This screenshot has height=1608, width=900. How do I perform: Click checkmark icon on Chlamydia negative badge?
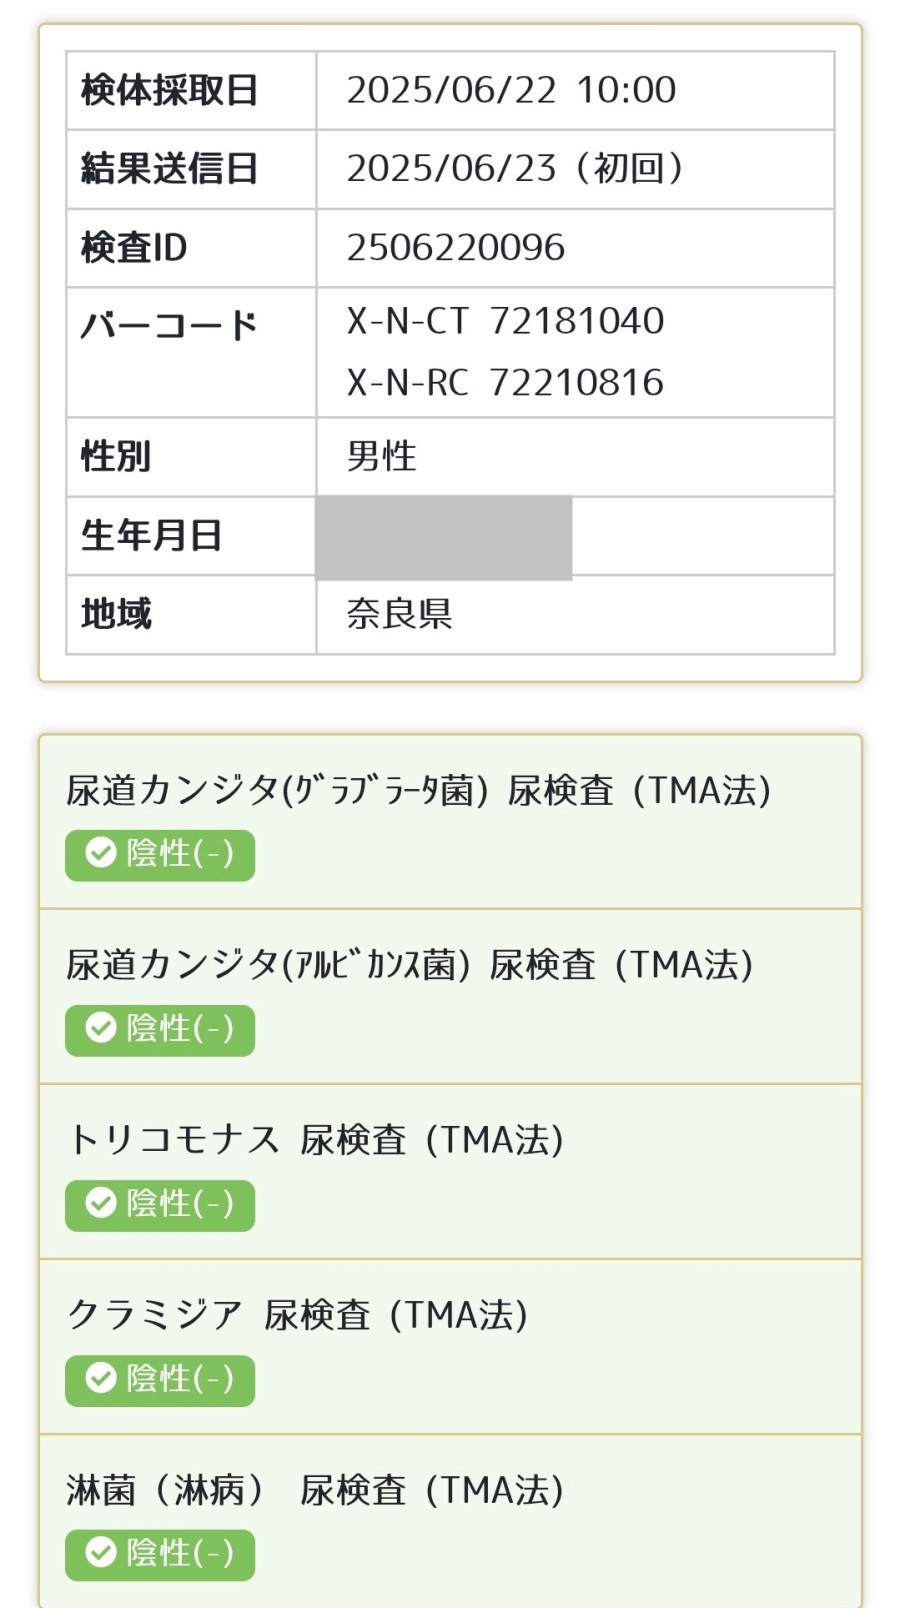100,1378
